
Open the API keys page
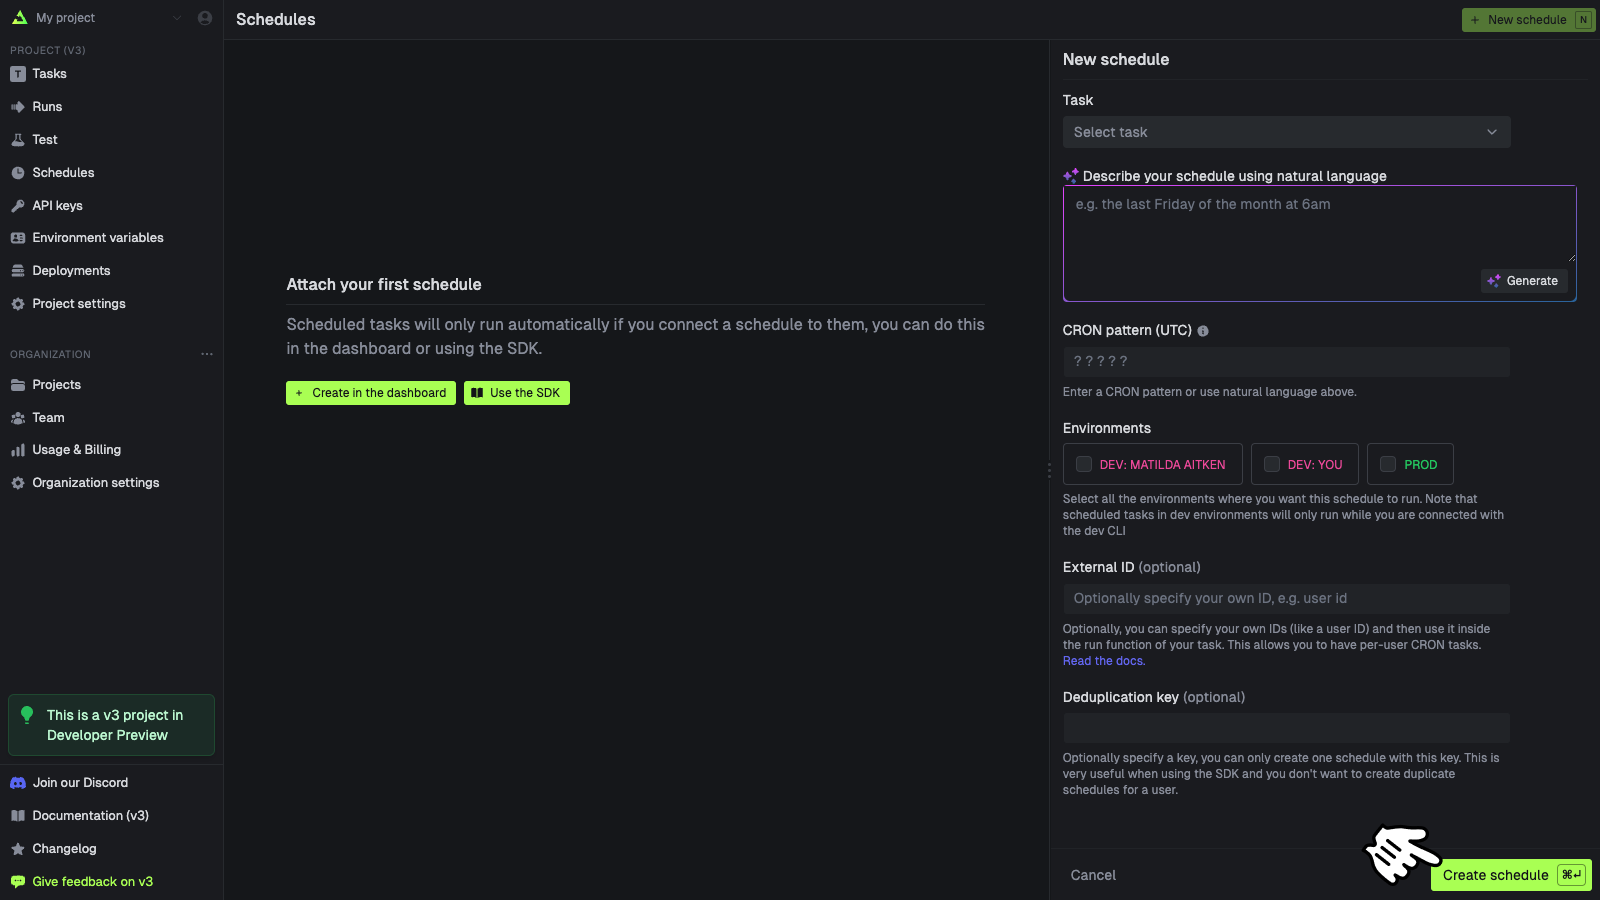tap(57, 205)
